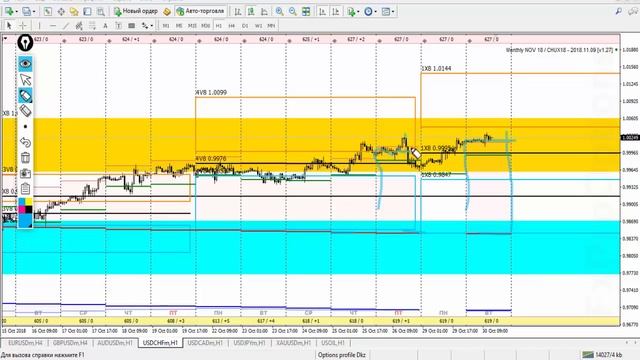This screenshot has width=640, height=360.
Task: Set timeframe to H4
Action: 231,26
